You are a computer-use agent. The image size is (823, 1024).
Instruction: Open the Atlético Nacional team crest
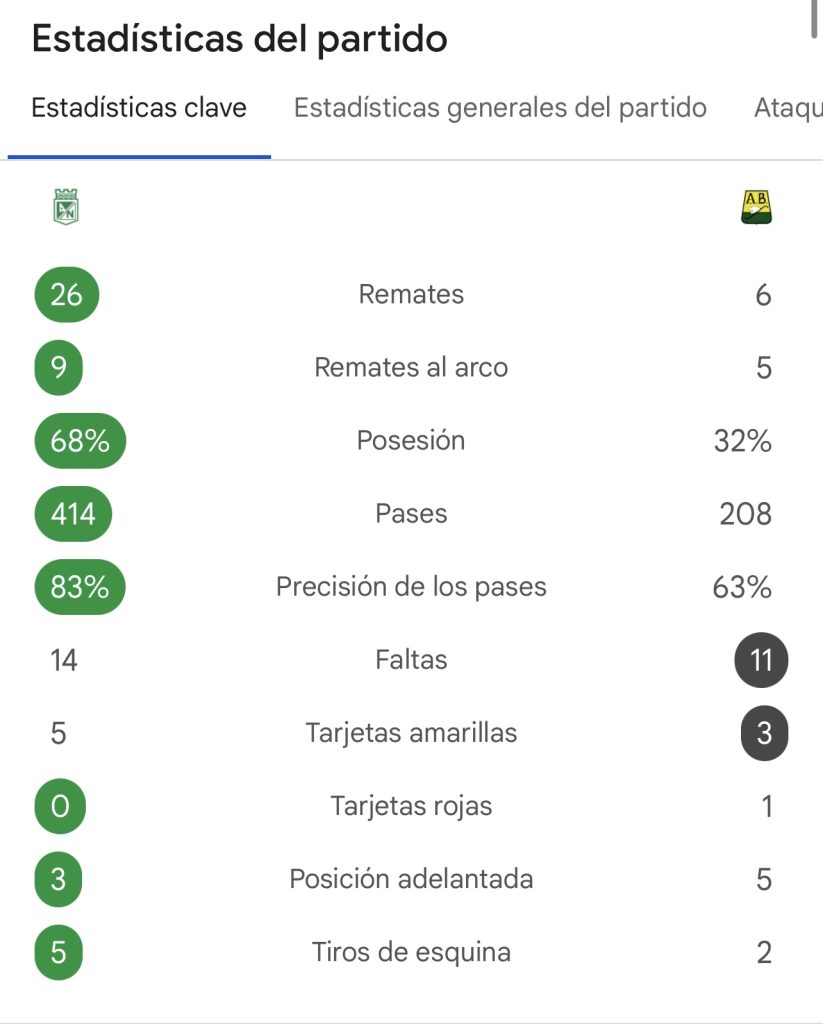pyautogui.click(x=66, y=207)
